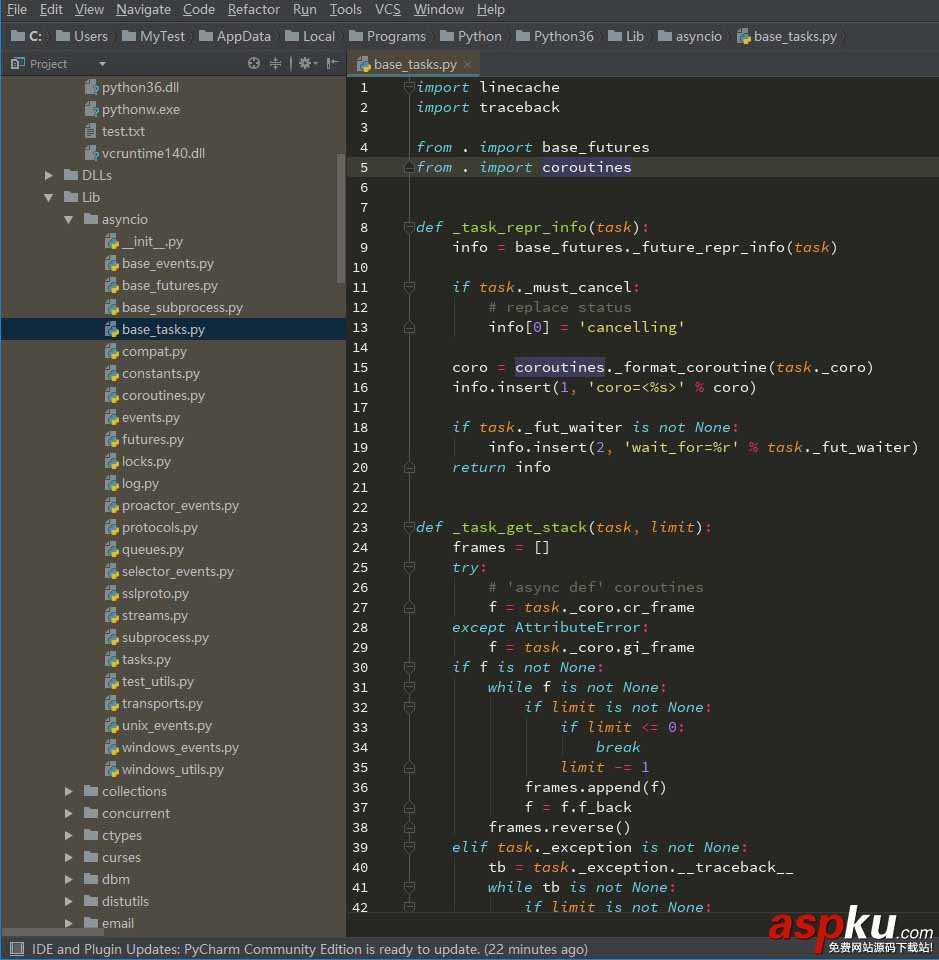
Task: Select proactor_events.py in project tree
Action: pos(180,505)
